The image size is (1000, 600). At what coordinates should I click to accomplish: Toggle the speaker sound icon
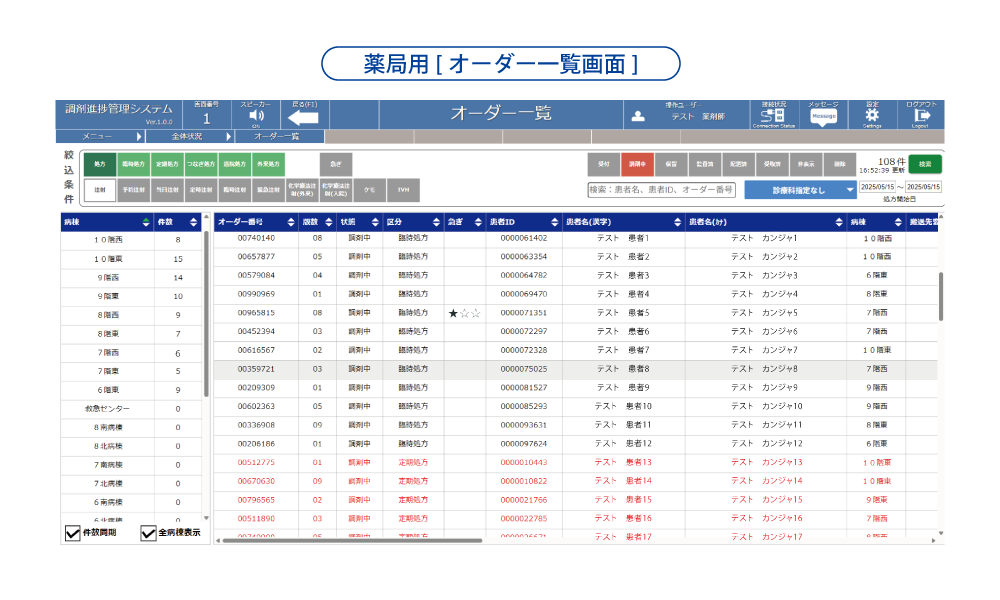(x=256, y=115)
